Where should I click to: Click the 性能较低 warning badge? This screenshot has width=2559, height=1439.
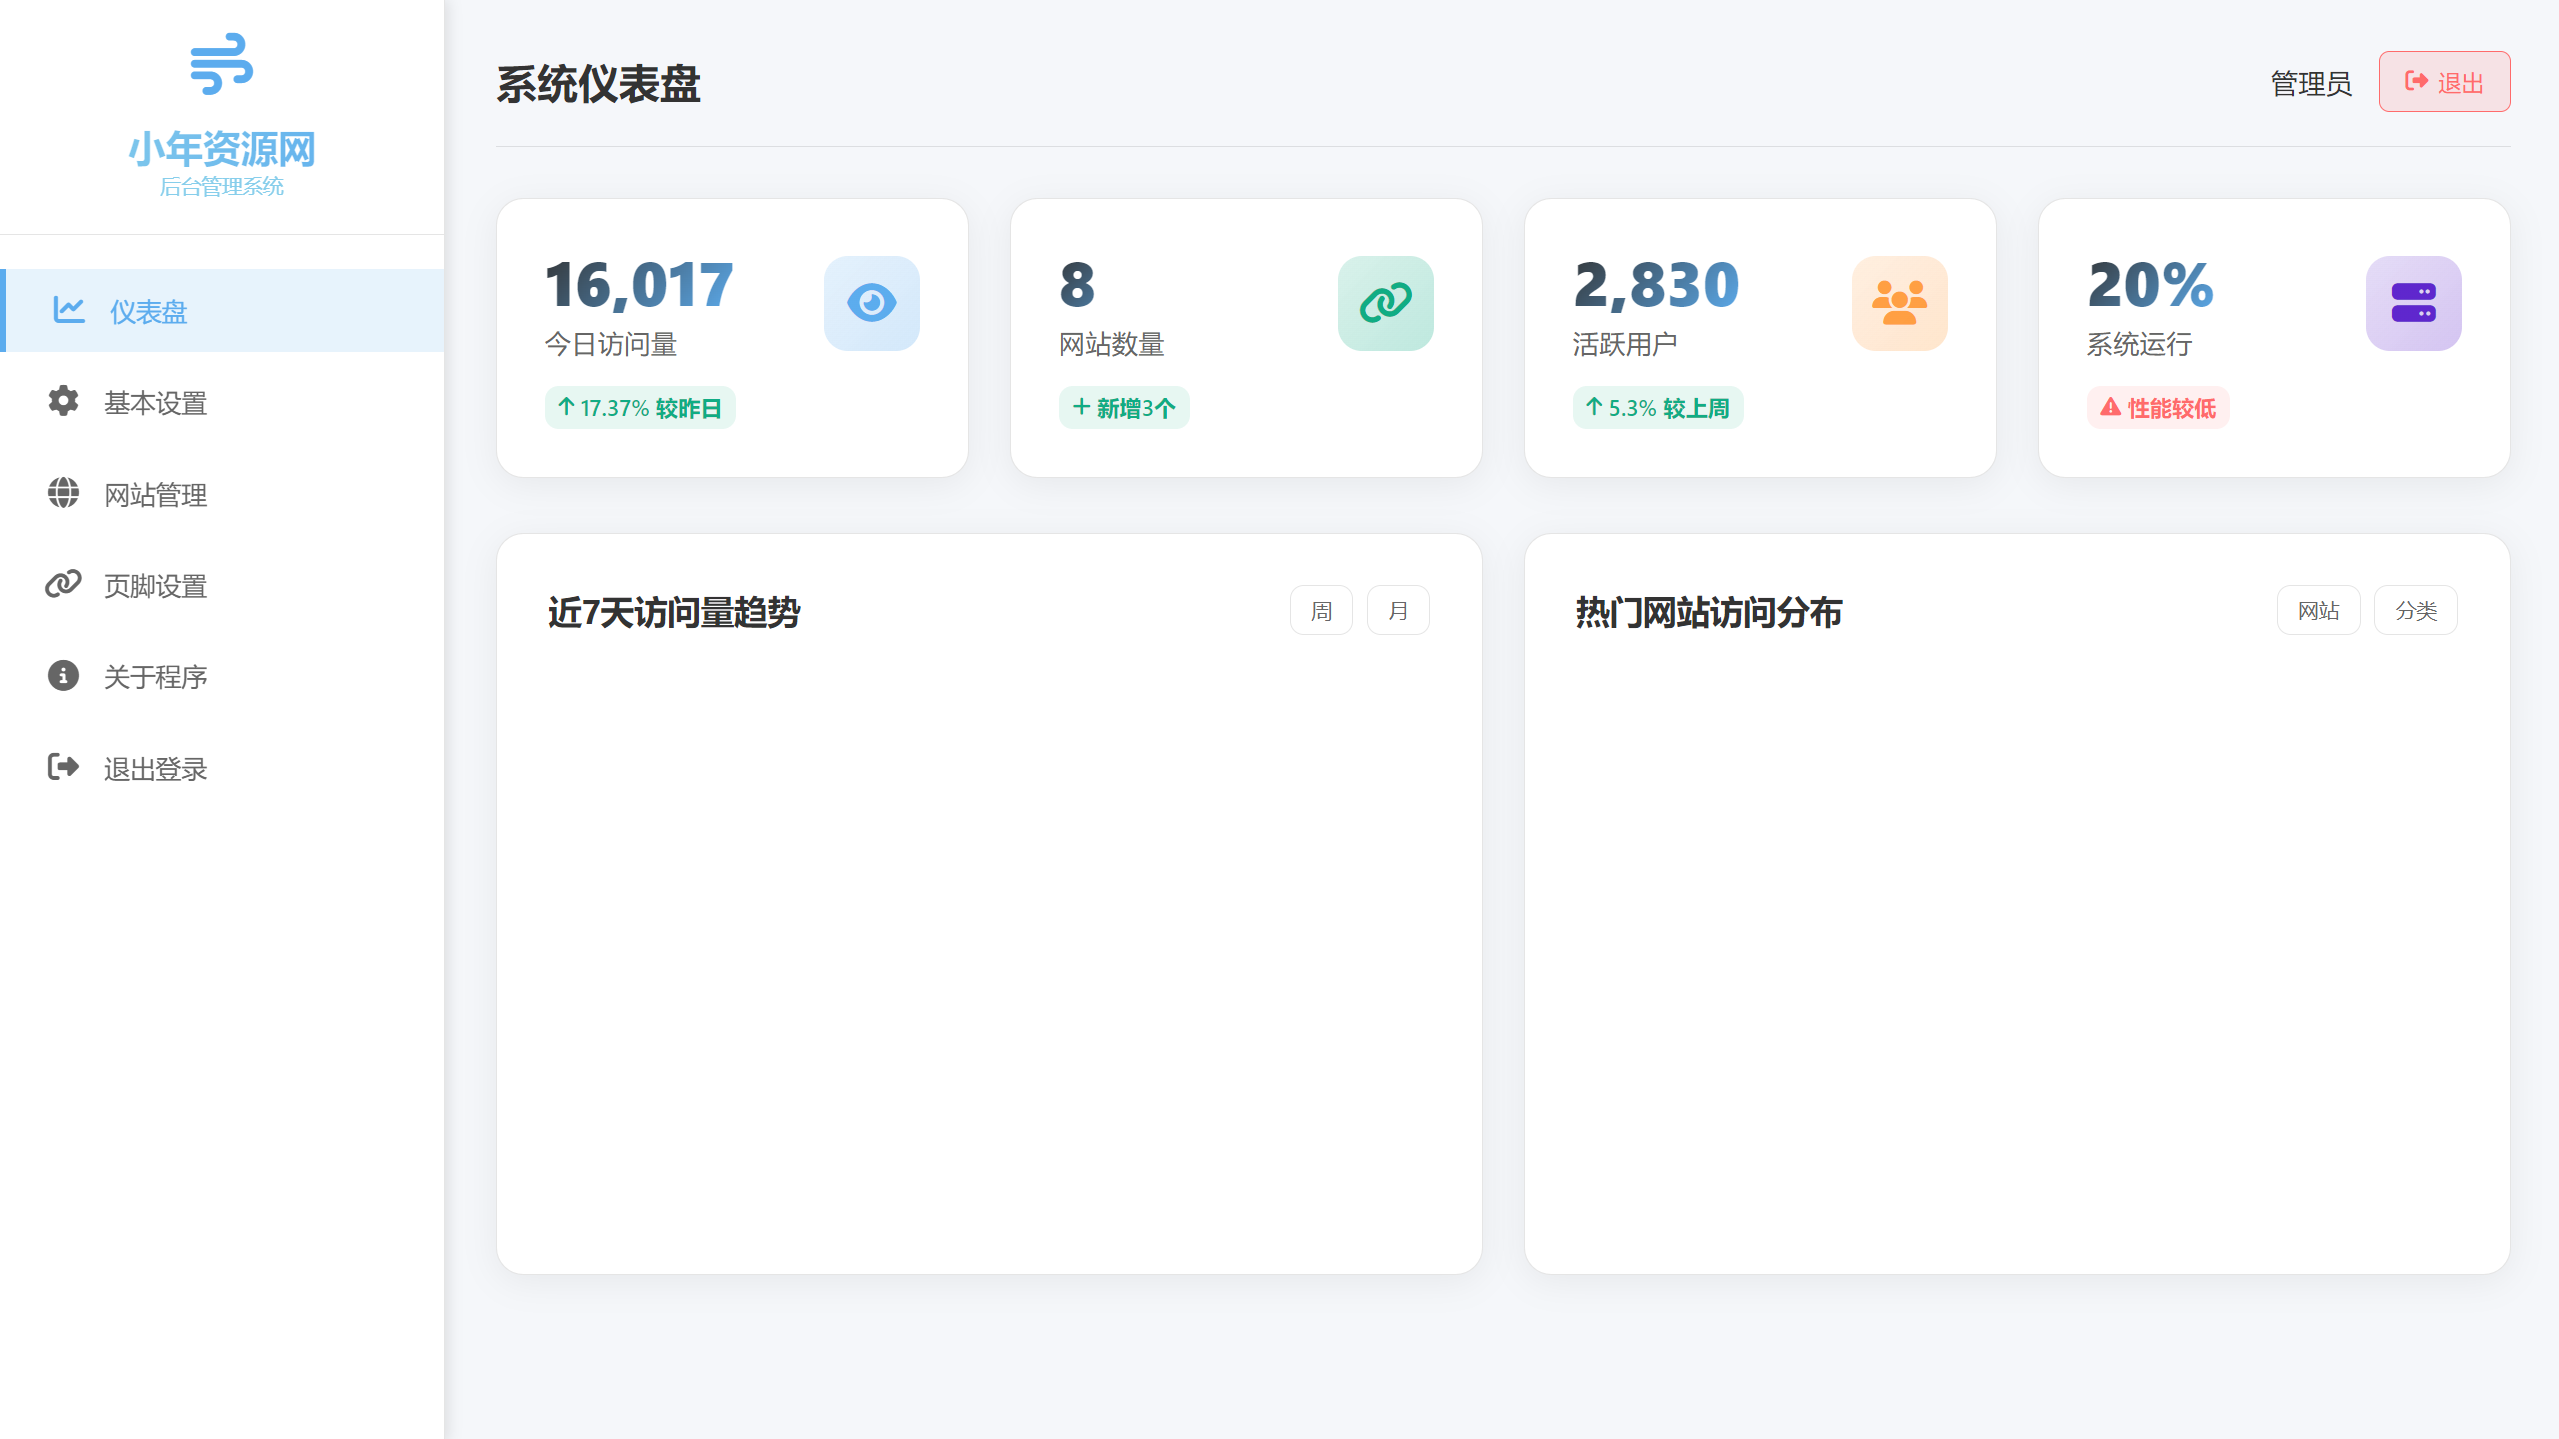pyautogui.click(x=2157, y=407)
